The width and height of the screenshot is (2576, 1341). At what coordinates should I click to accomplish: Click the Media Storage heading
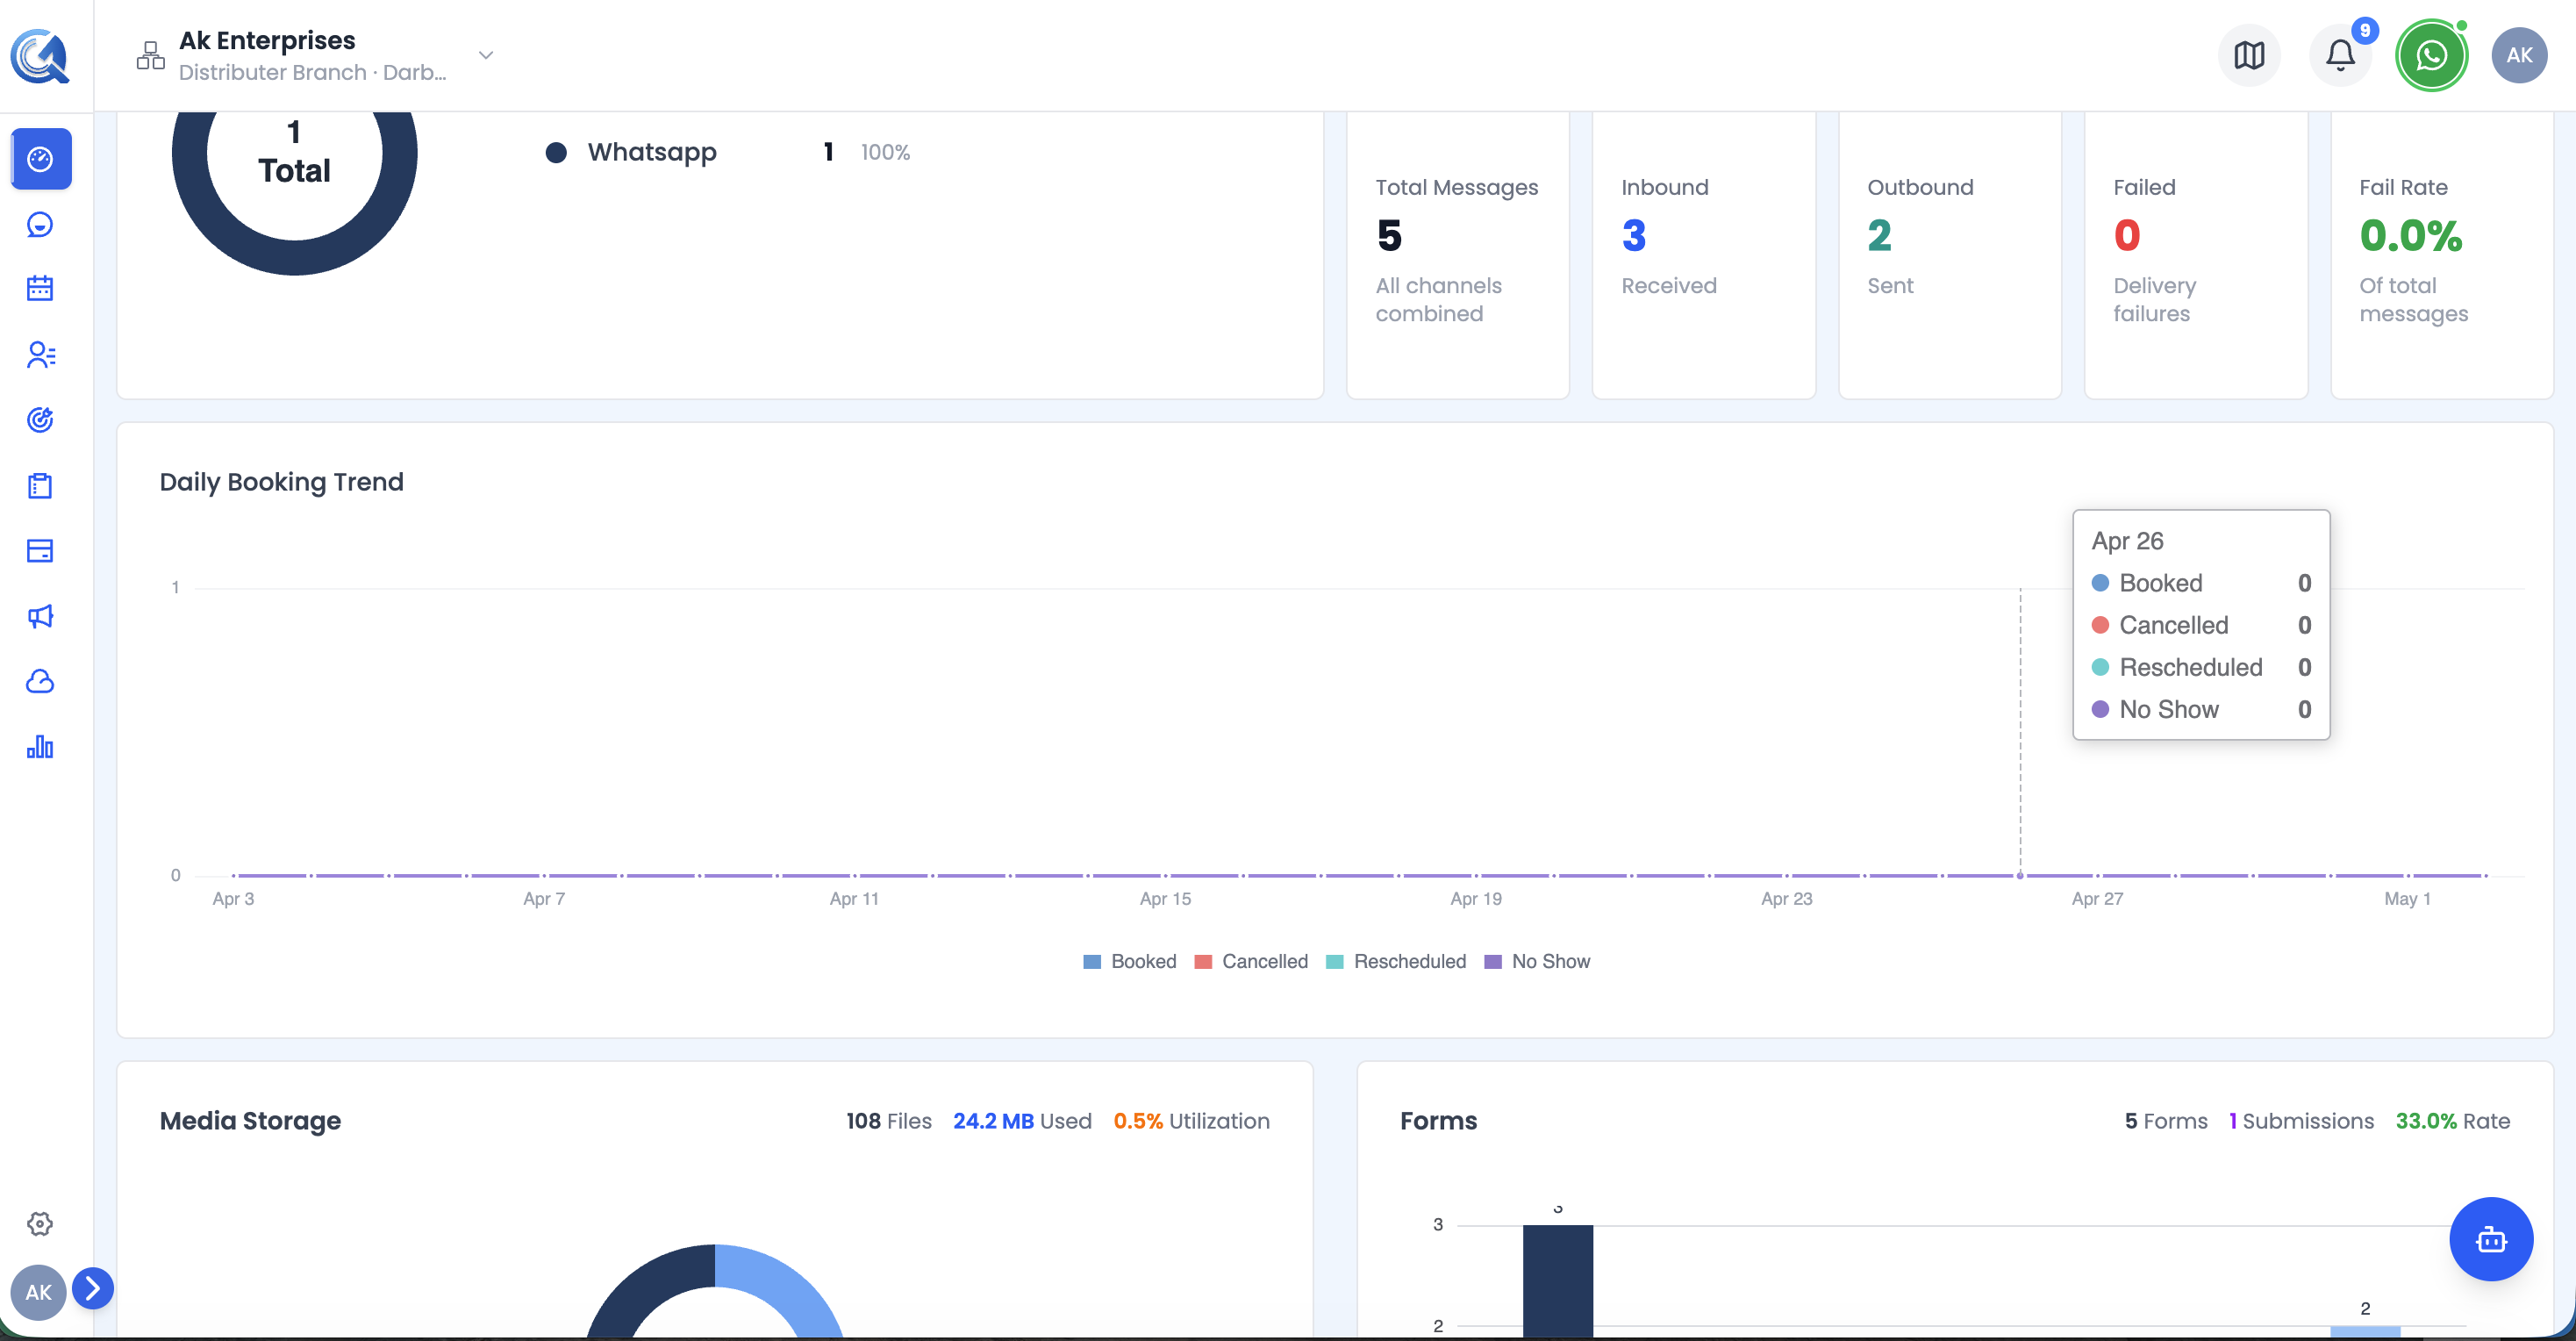pyautogui.click(x=250, y=1121)
